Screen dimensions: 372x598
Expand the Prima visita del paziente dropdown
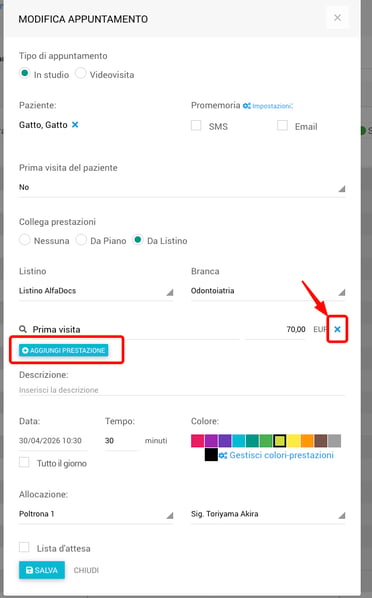point(182,187)
